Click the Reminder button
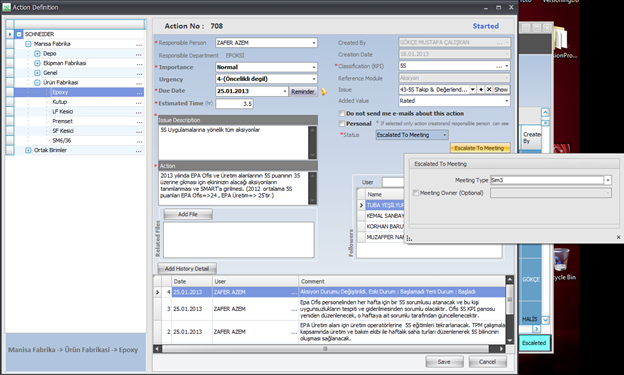Screen dimensions: 624x375 303,92
